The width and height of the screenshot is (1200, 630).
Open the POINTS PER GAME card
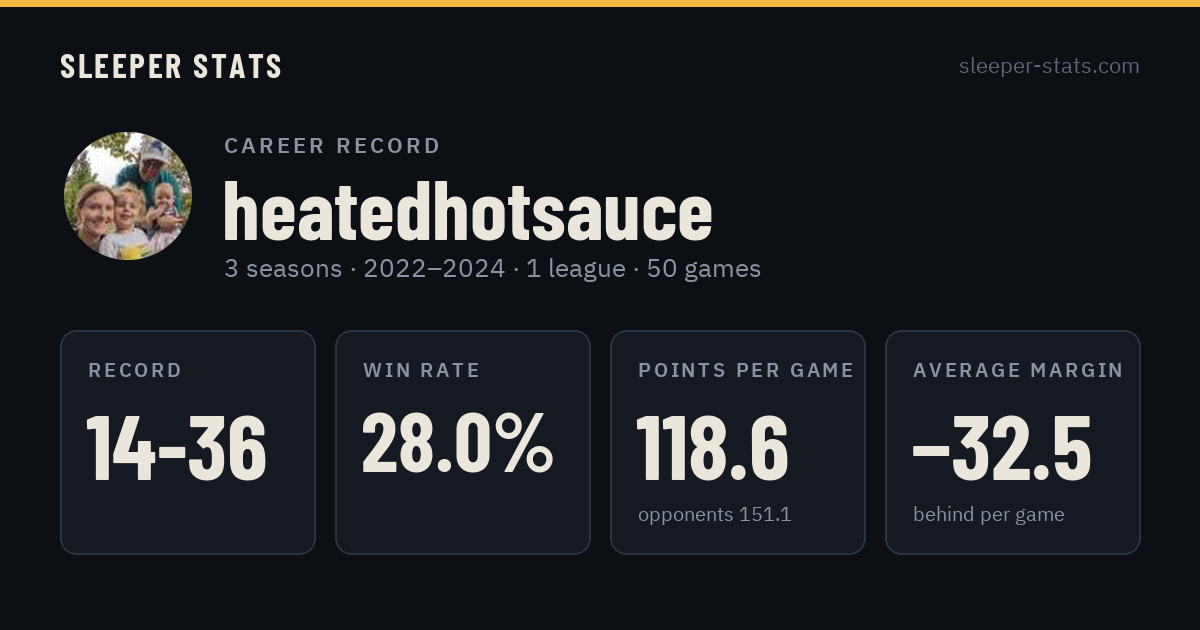tap(738, 442)
